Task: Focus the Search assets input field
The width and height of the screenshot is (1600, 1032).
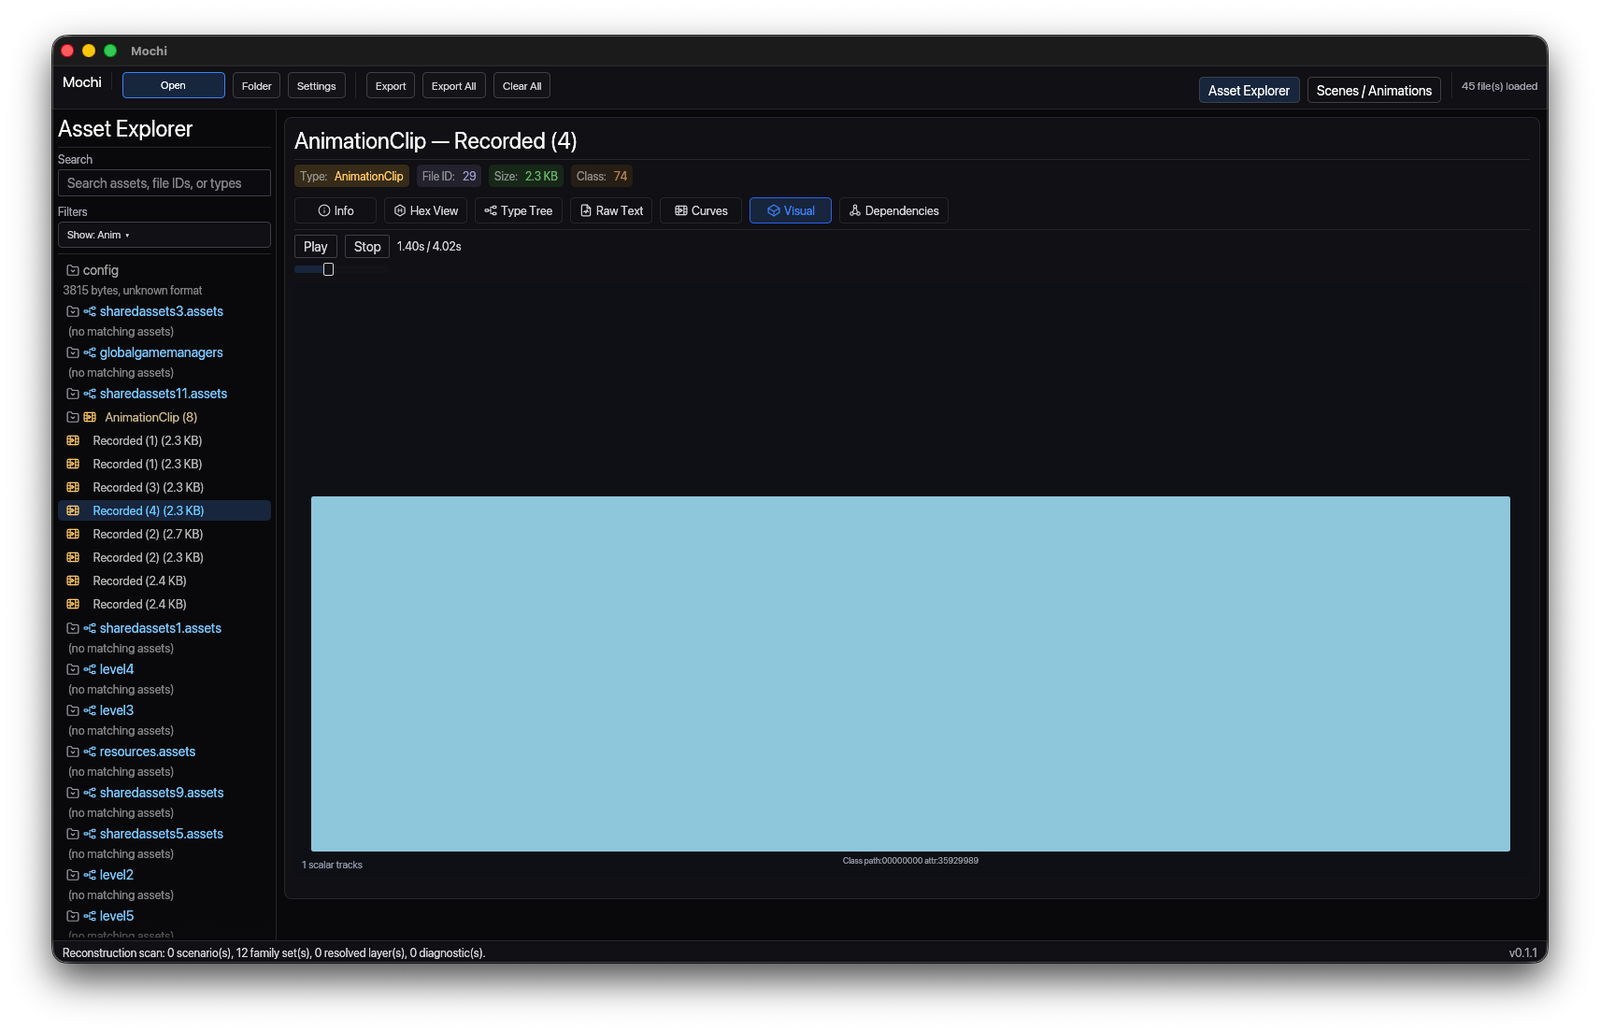Action: (x=164, y=183)
